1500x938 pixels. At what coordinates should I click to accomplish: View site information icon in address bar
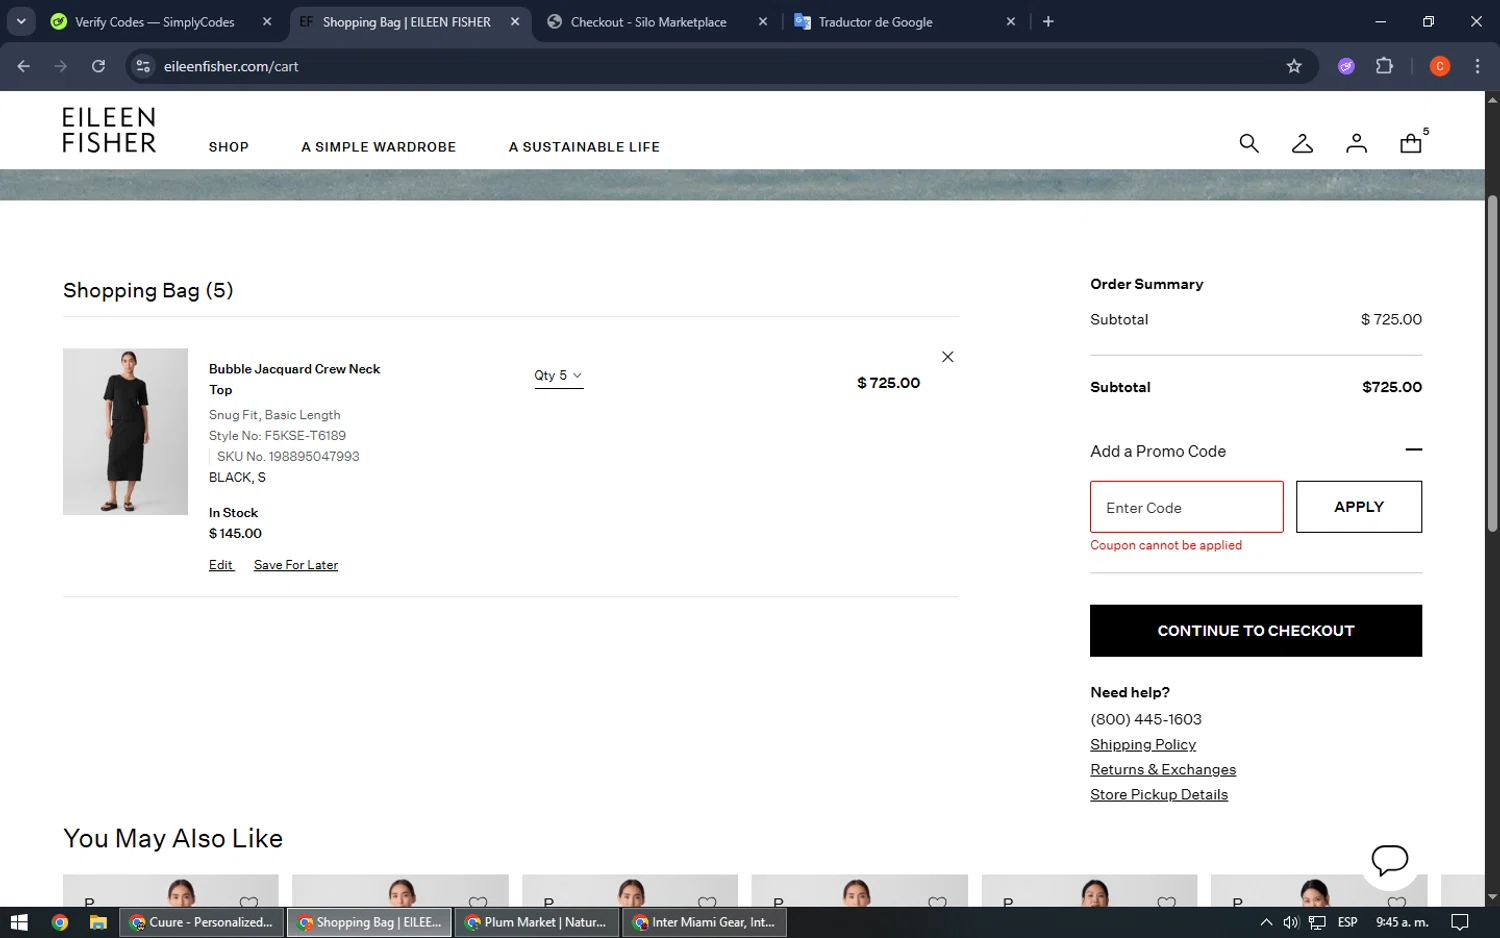(143, 66)
